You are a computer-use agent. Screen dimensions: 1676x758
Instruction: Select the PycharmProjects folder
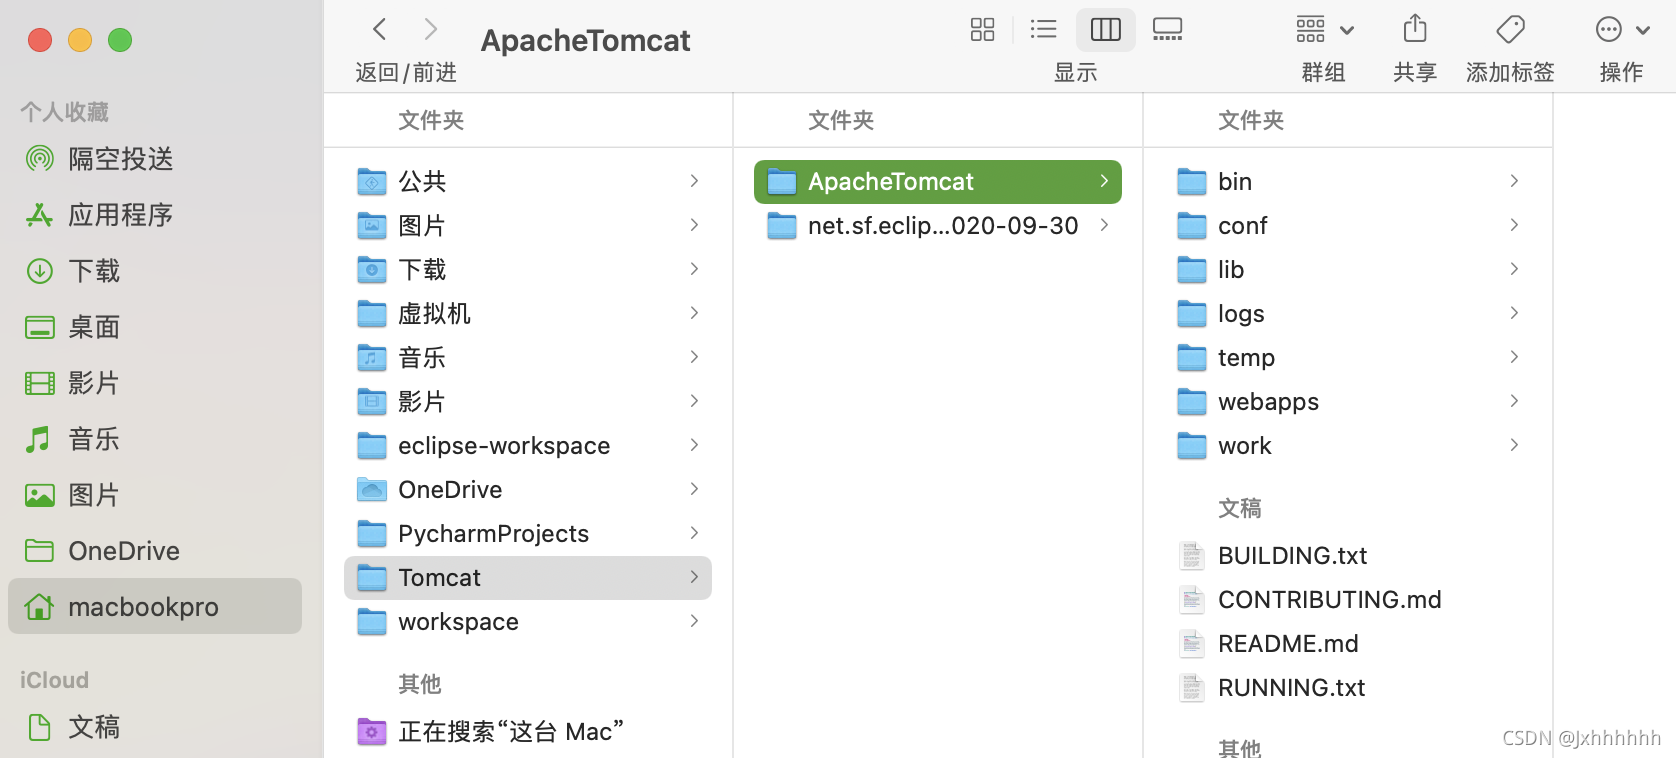(x=527, y=533)
